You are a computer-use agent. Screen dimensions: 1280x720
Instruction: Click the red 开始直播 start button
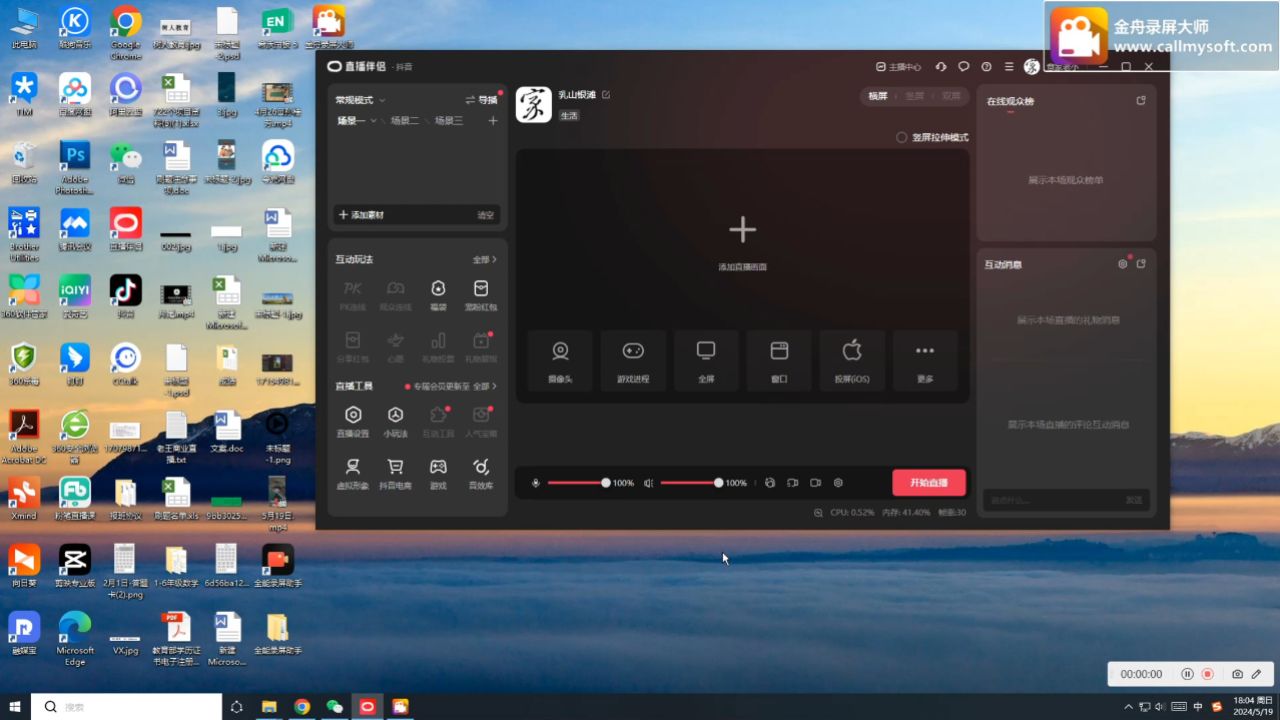coord(929,483)
